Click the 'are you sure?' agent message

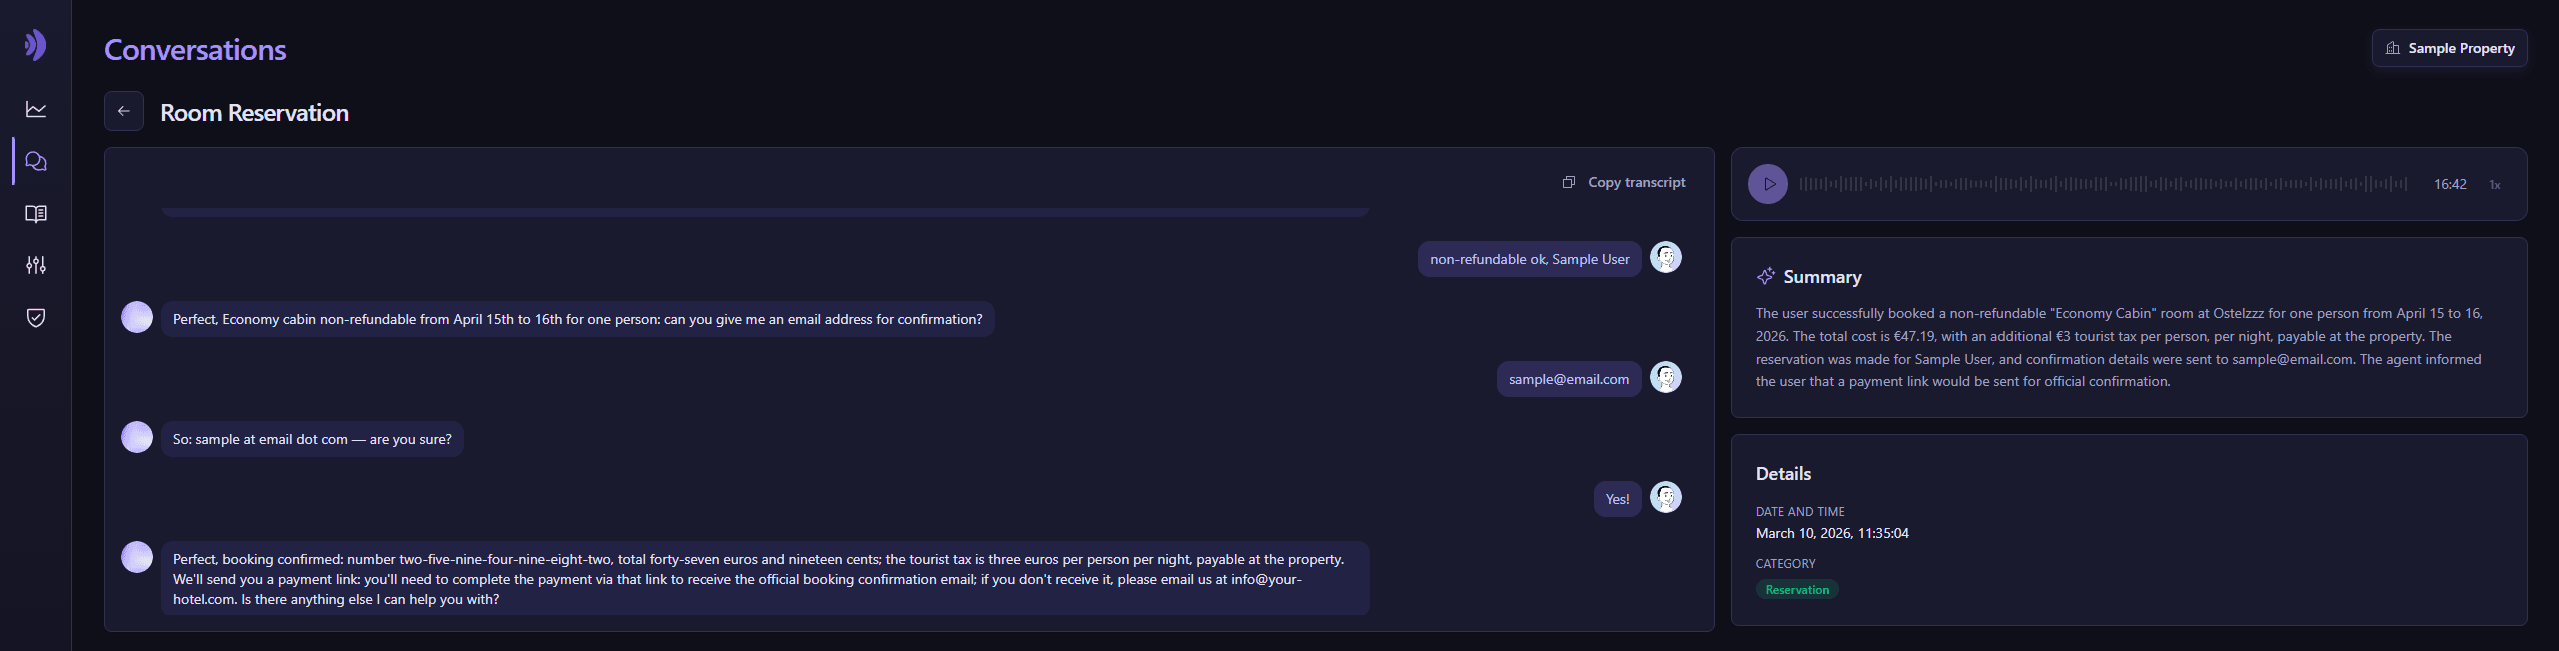tap(312, 439)
